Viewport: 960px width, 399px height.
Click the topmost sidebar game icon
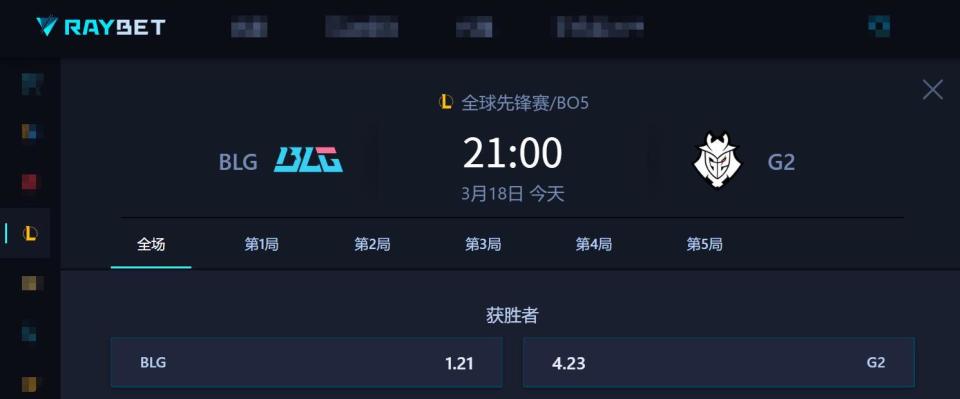pyautogui.click(x=29, y=83)
